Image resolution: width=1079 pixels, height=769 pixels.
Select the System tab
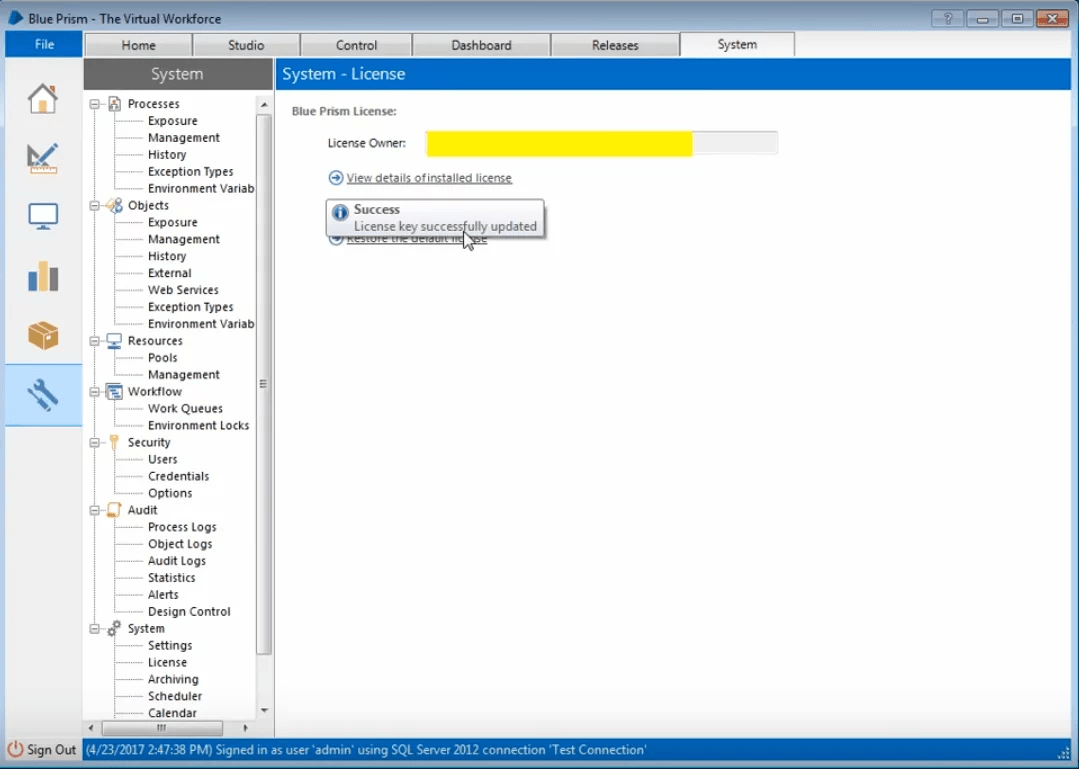(x=737, y=44)
